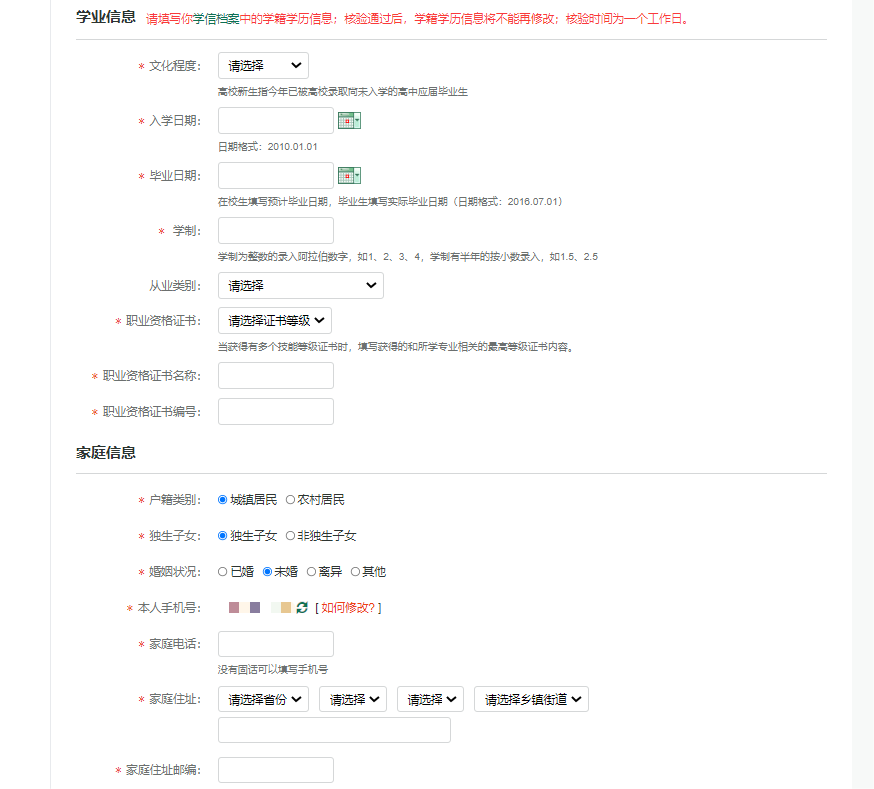The image size is (874, 789).
Task: Open the city-level 请选择 address dropdown
Action: tap(352, 699)
